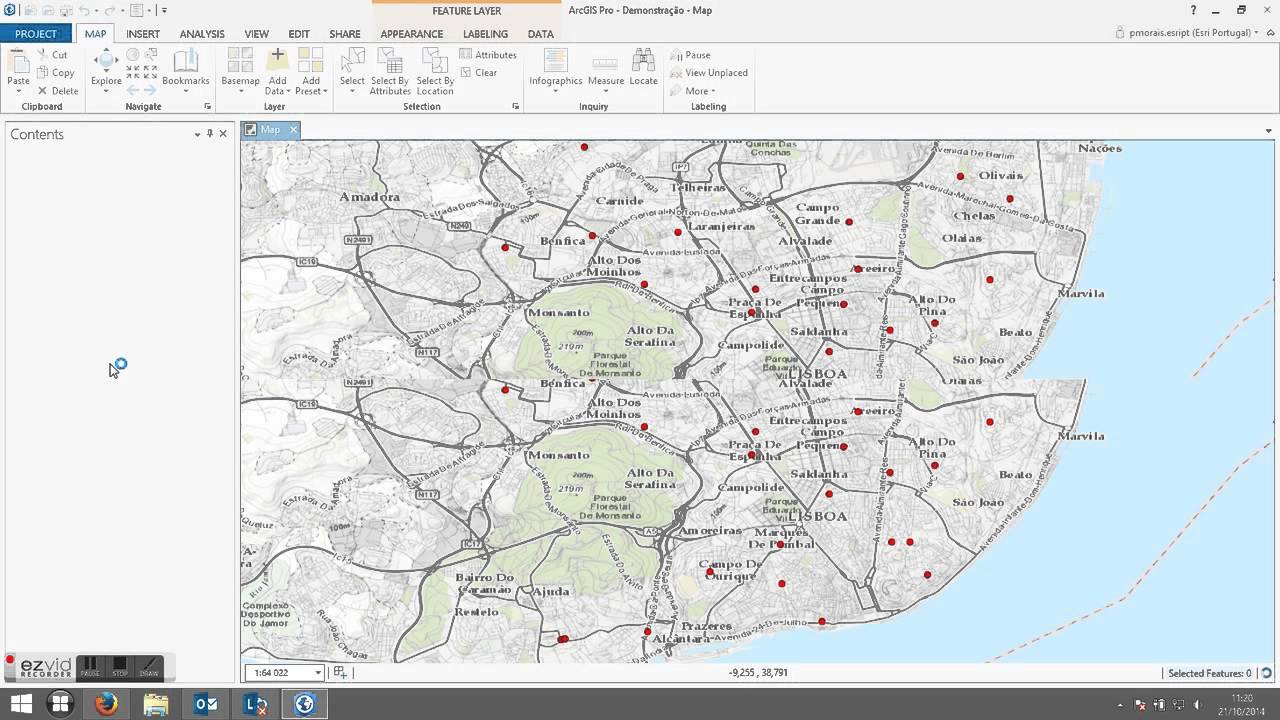Click the refresh map icon

tap(1267, 673)
